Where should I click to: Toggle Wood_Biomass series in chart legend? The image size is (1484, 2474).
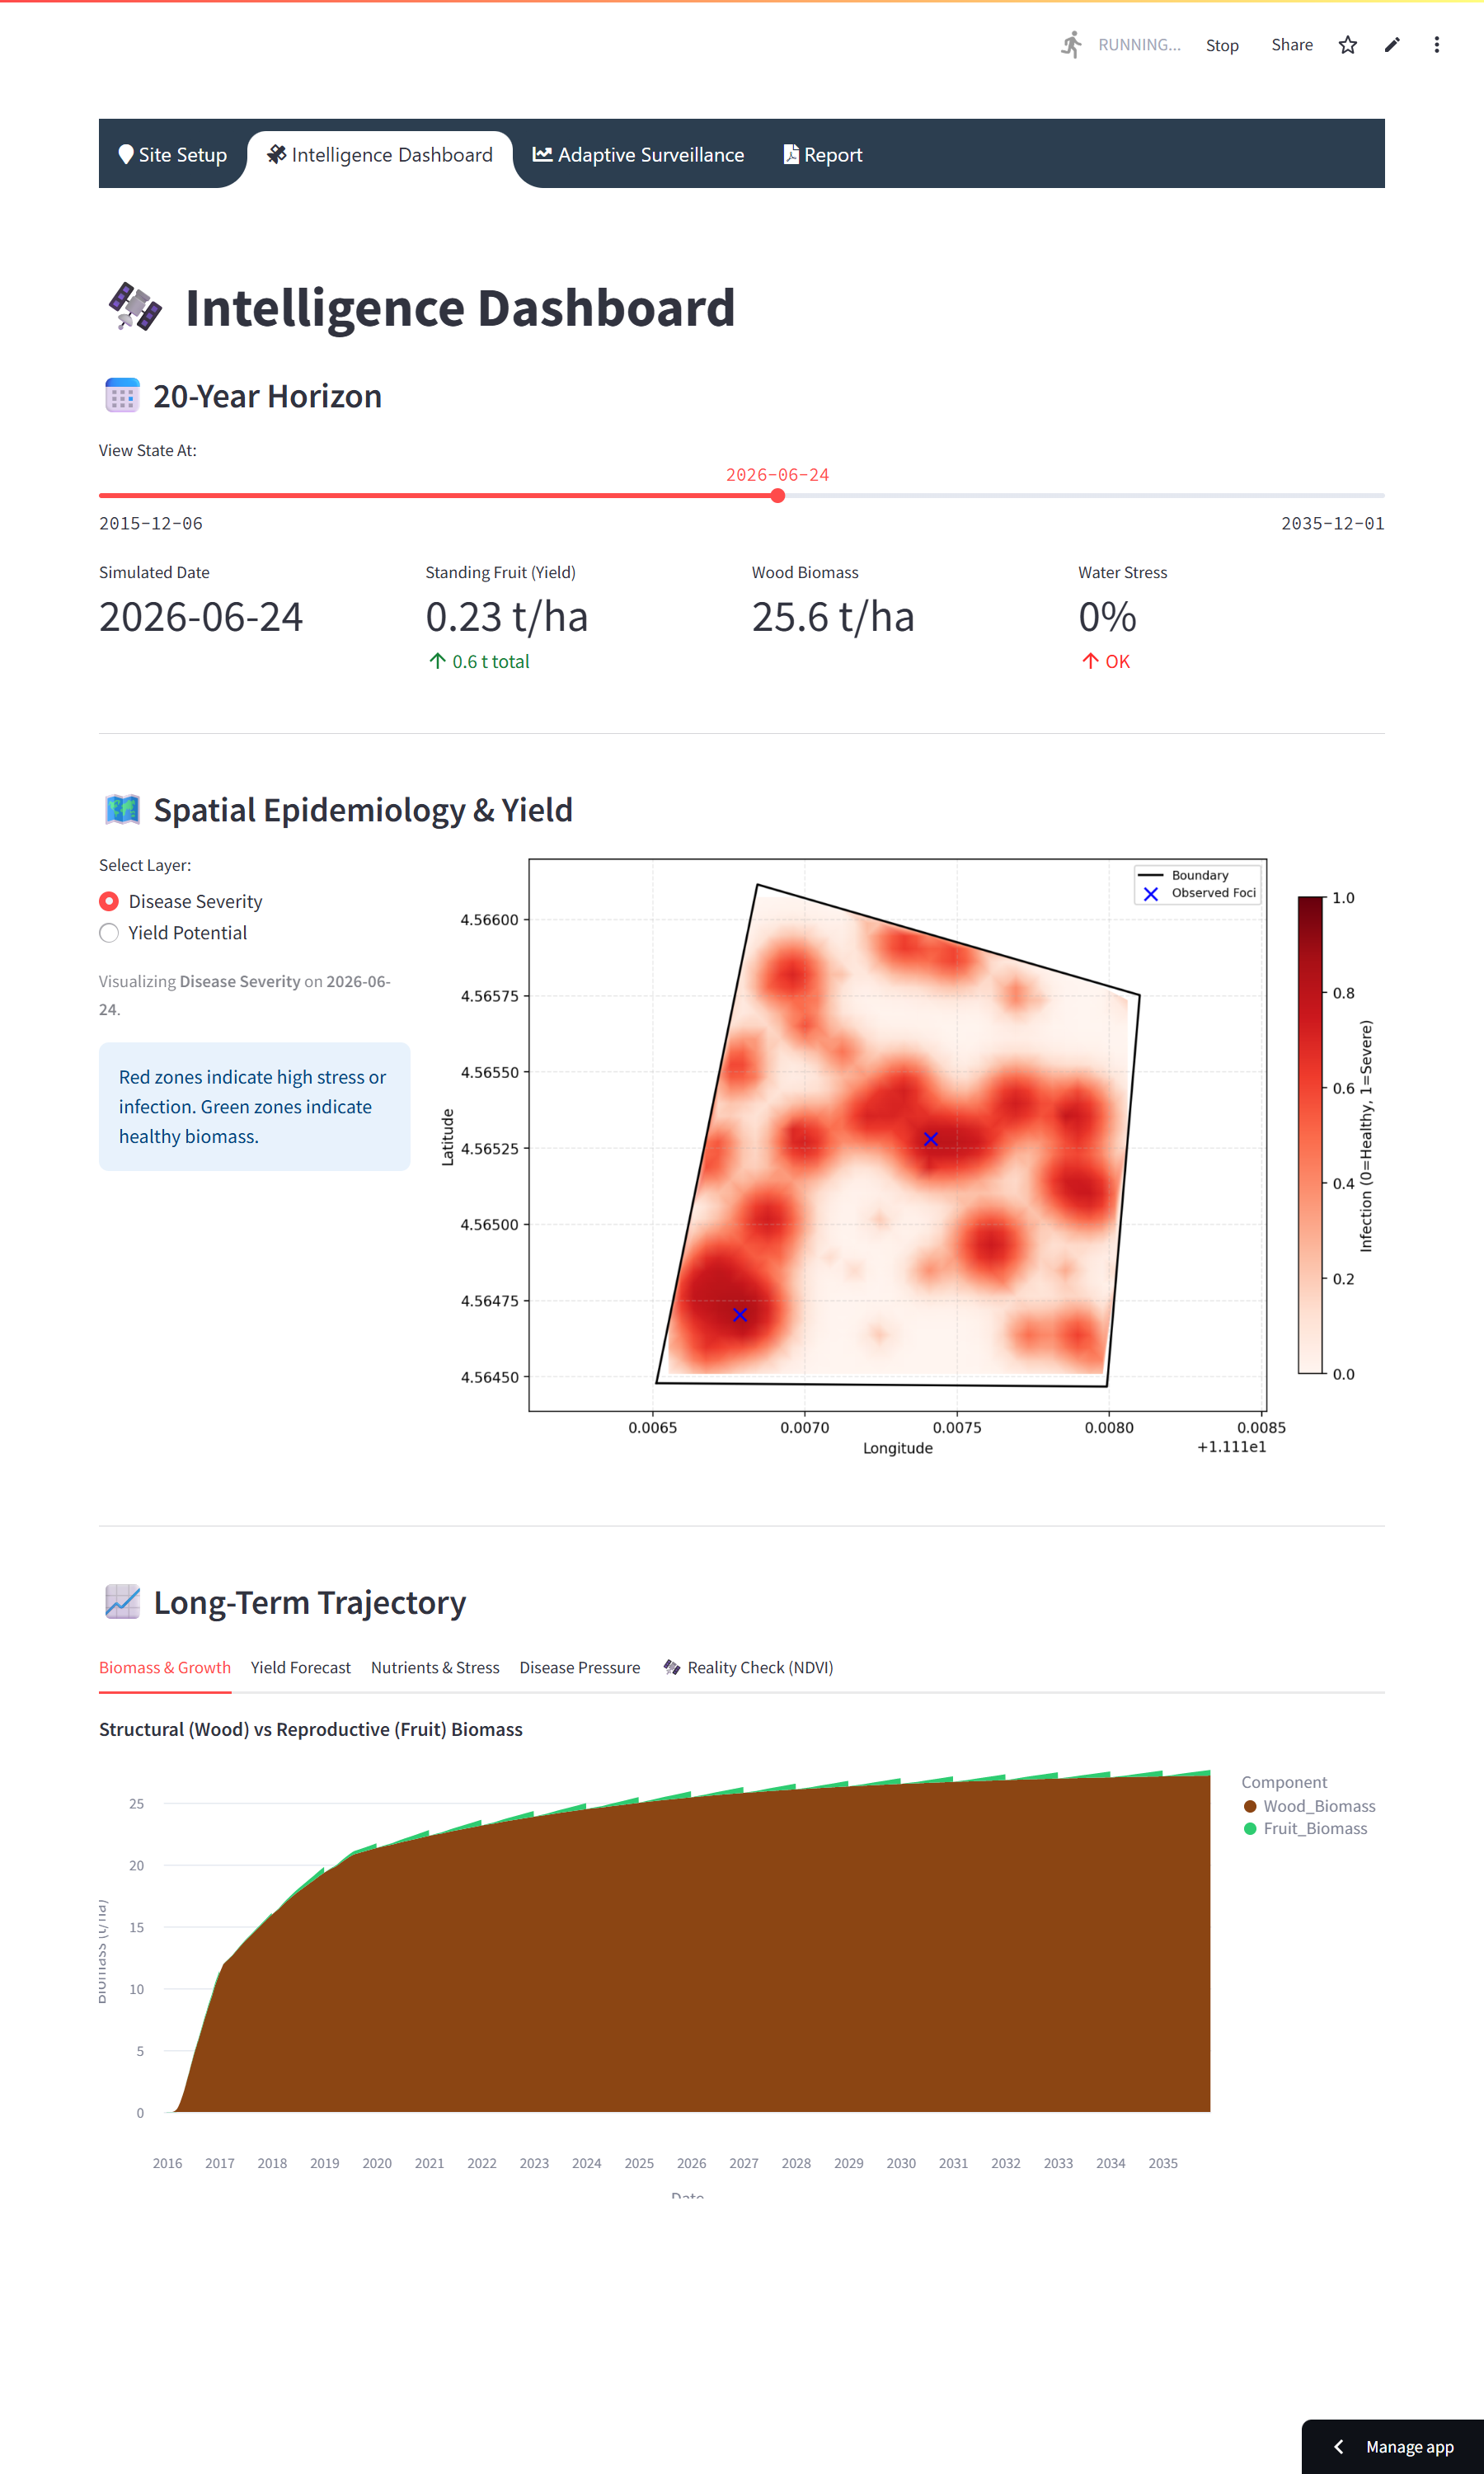1309,1806
